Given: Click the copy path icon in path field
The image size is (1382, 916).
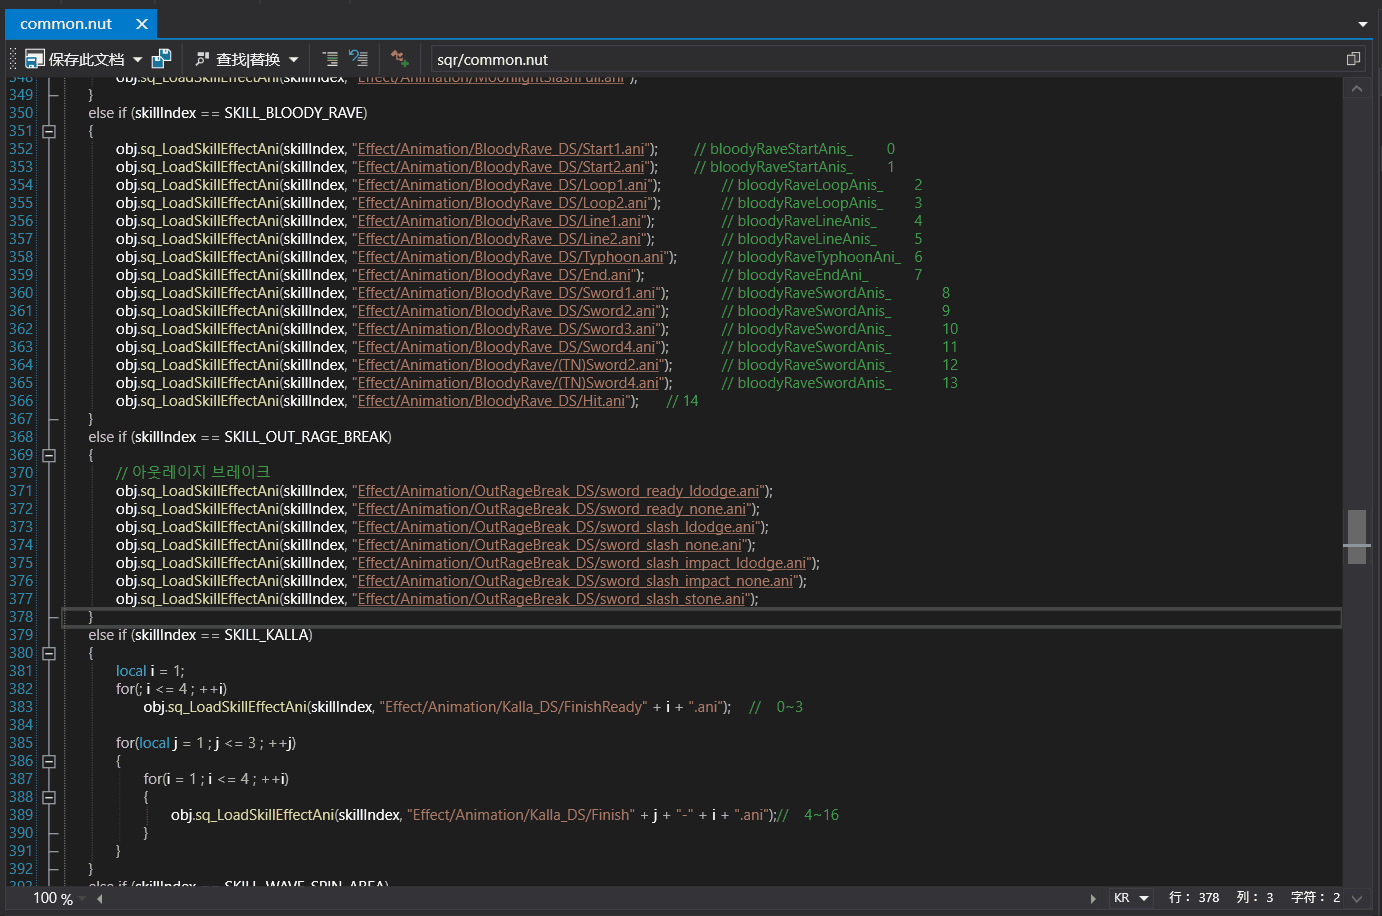Looking at the screenshot, I should (x=1353, y=59).
